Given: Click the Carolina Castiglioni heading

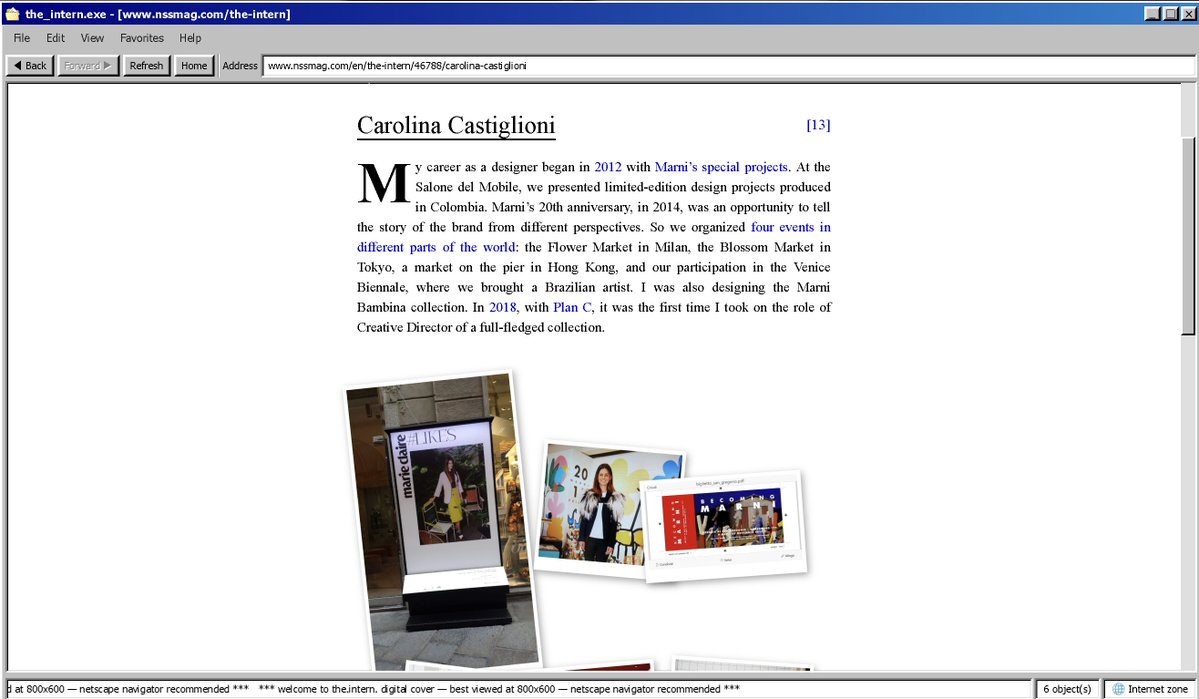Looking at the screenshot, I should [x=456, y=125].
